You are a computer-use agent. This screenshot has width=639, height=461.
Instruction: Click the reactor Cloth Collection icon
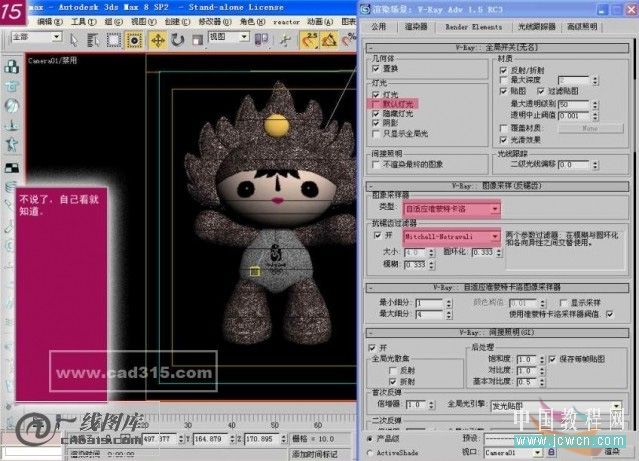tap(12, 86)
